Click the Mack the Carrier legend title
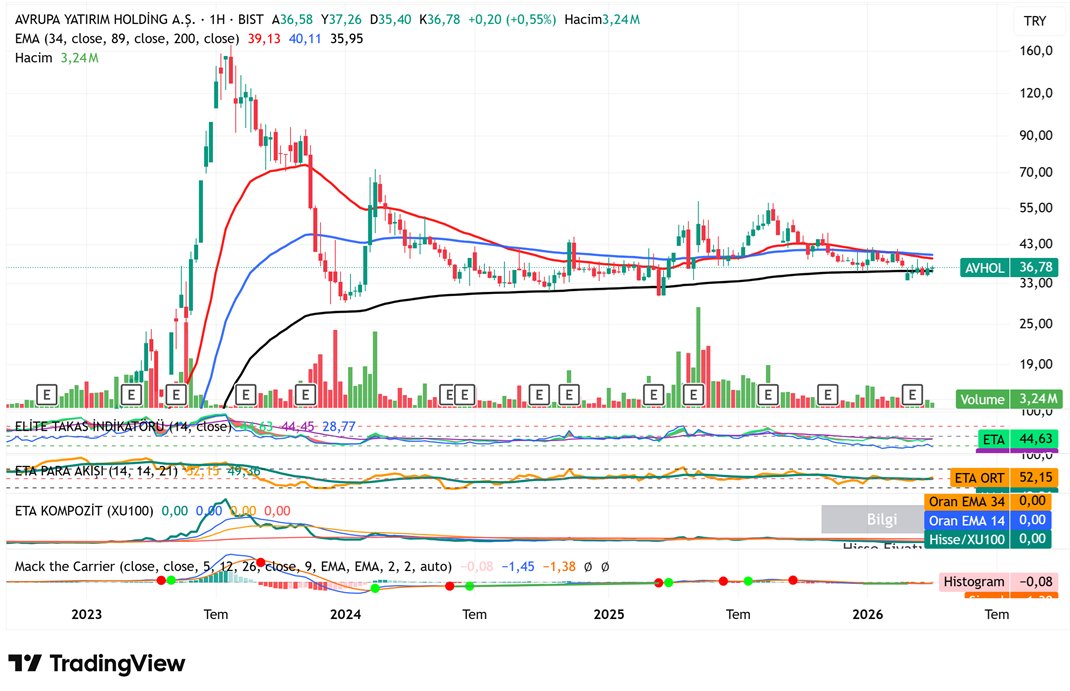The height and width of the screenshot is (691, 1070). (x=233, y=566)
